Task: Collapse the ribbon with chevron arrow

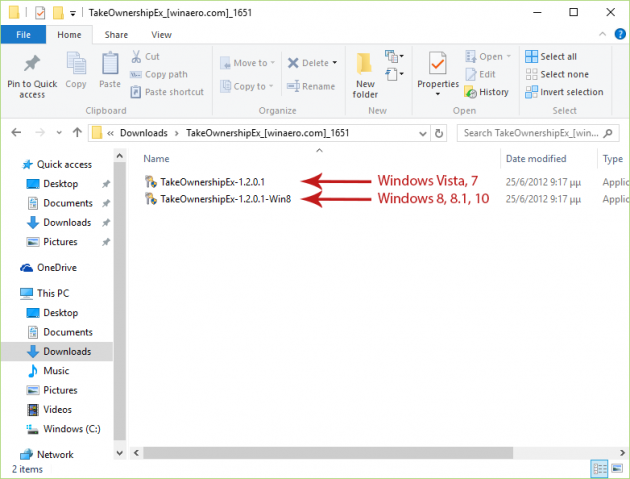Action: (600, 35)
